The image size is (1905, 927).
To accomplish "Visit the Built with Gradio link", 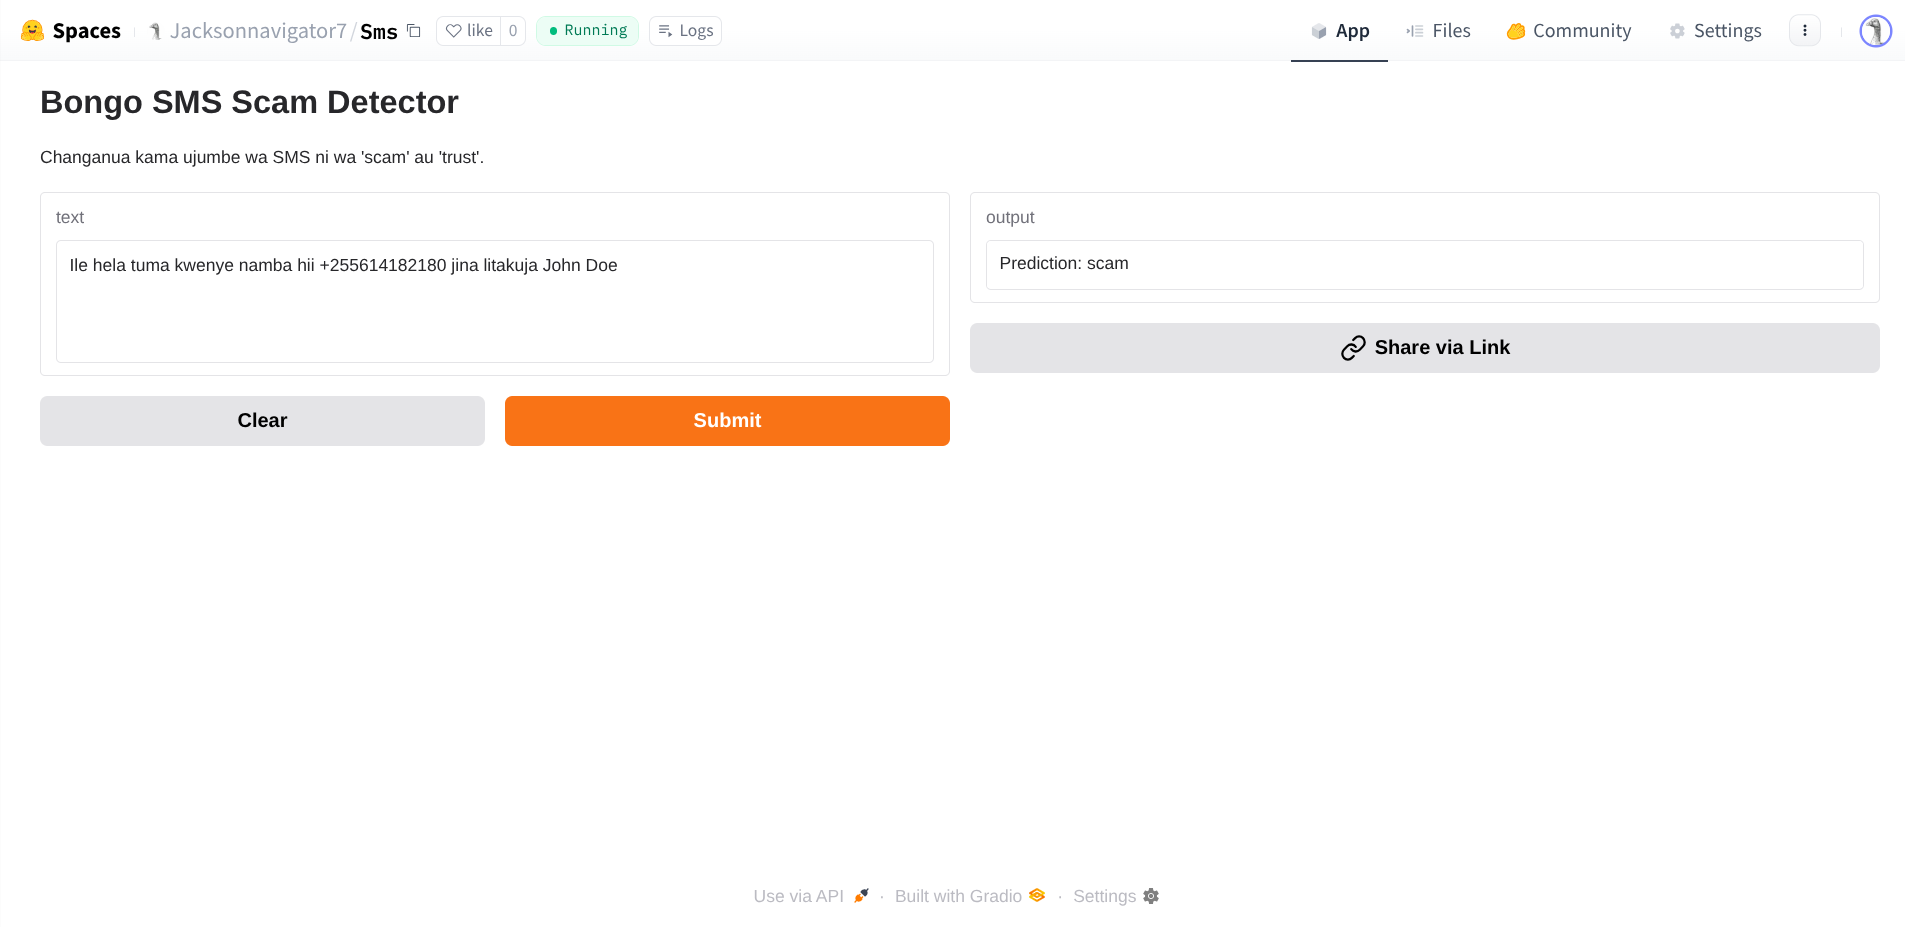I will (970, 896).
